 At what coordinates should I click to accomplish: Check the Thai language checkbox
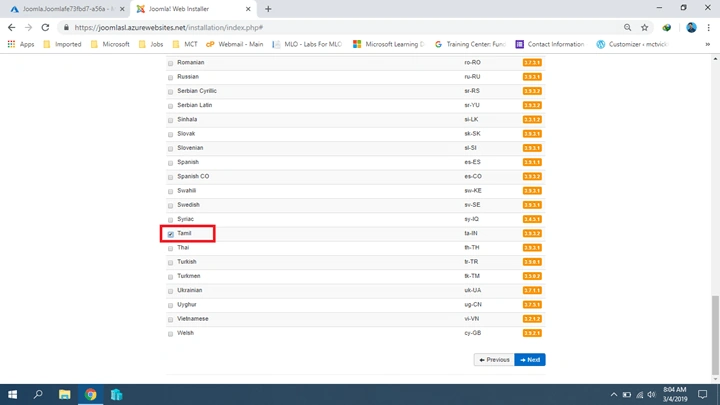click(x=170, y=248)
